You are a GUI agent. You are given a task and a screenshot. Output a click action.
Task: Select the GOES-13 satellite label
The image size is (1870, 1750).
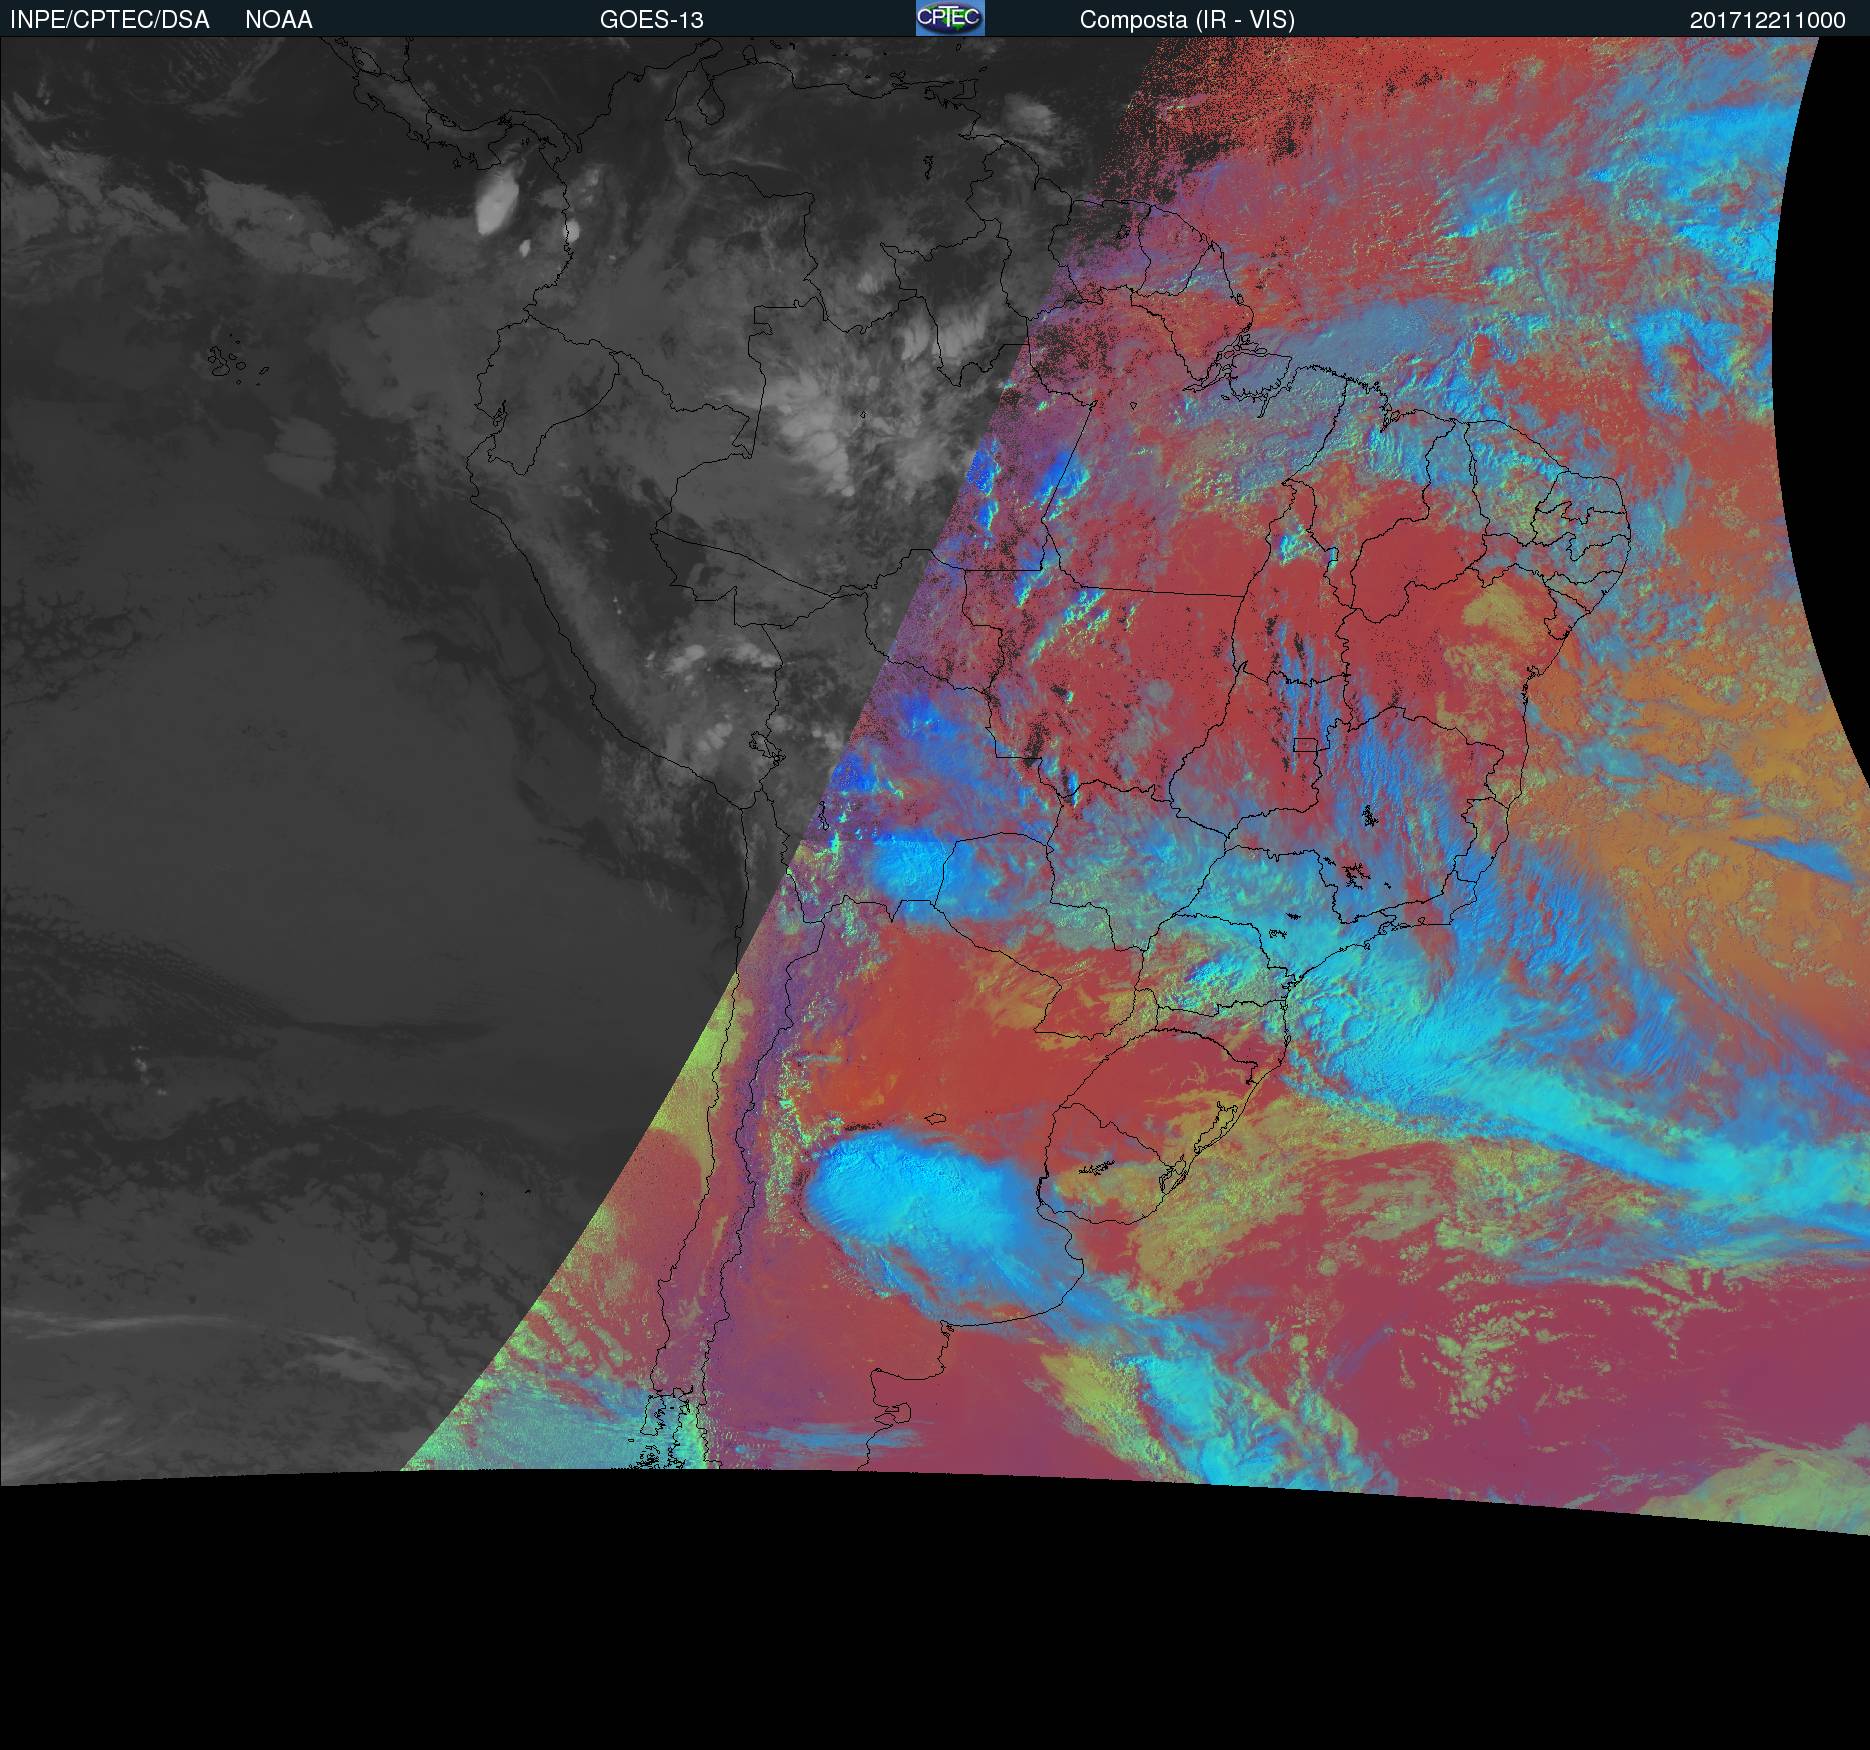(x=652, y=20)
